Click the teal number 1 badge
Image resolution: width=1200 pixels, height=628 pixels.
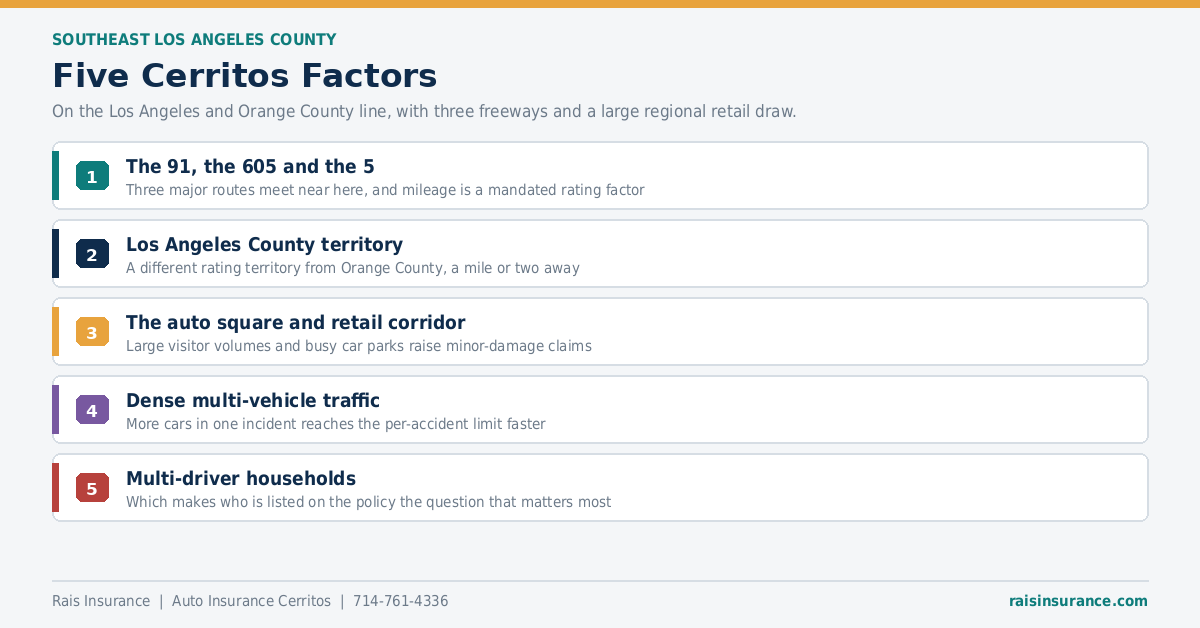pos(92,176)
